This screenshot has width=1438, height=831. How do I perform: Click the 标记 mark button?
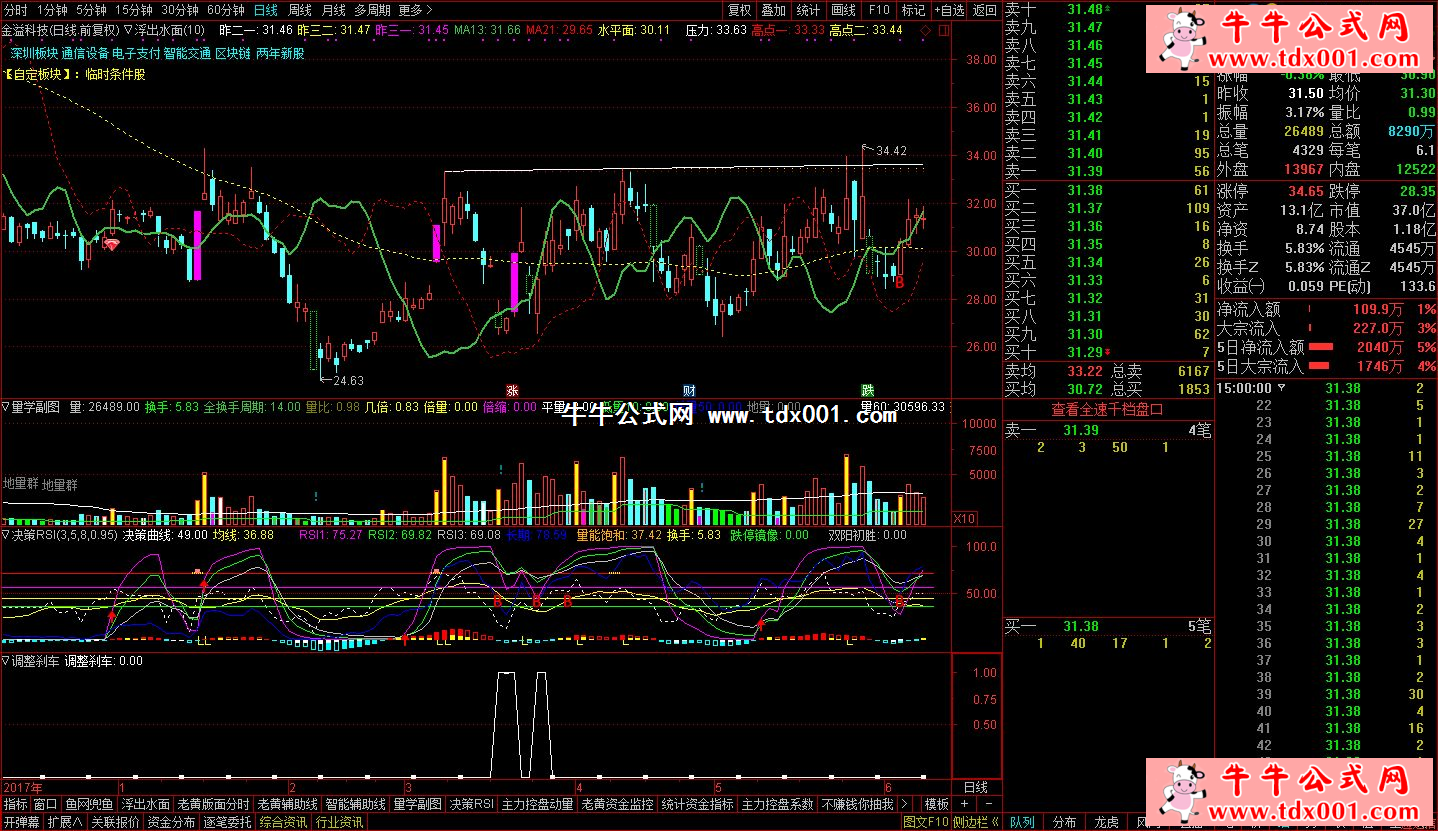tap(914, 9)
